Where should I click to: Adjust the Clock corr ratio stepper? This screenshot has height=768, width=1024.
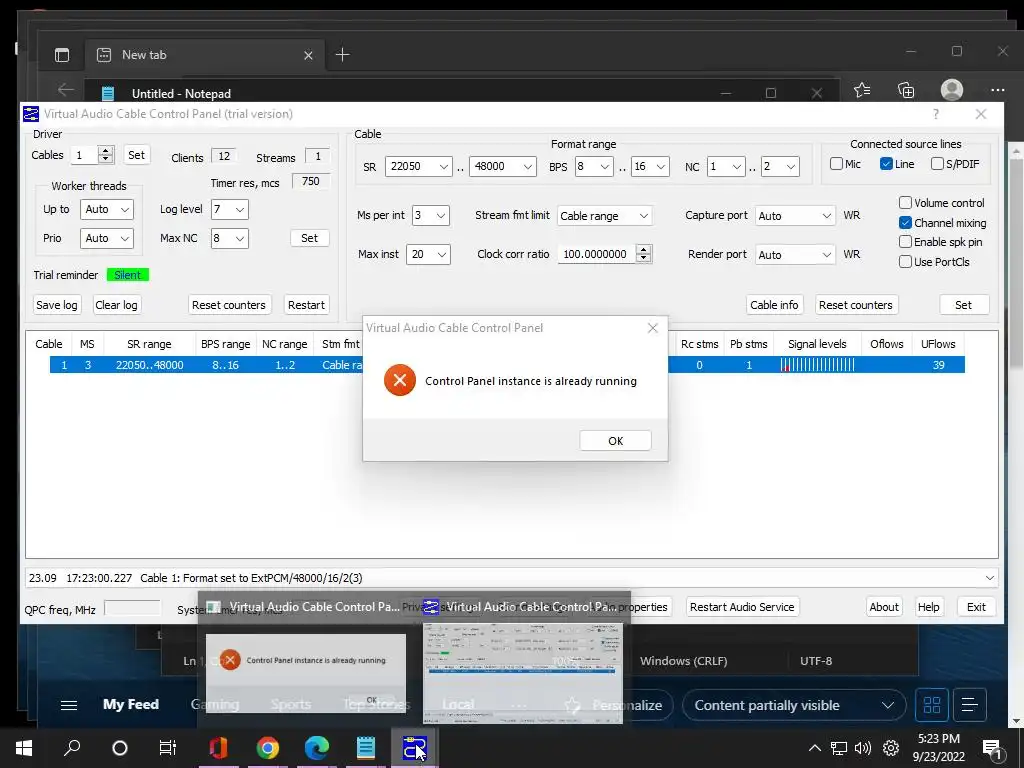point(643,254)
